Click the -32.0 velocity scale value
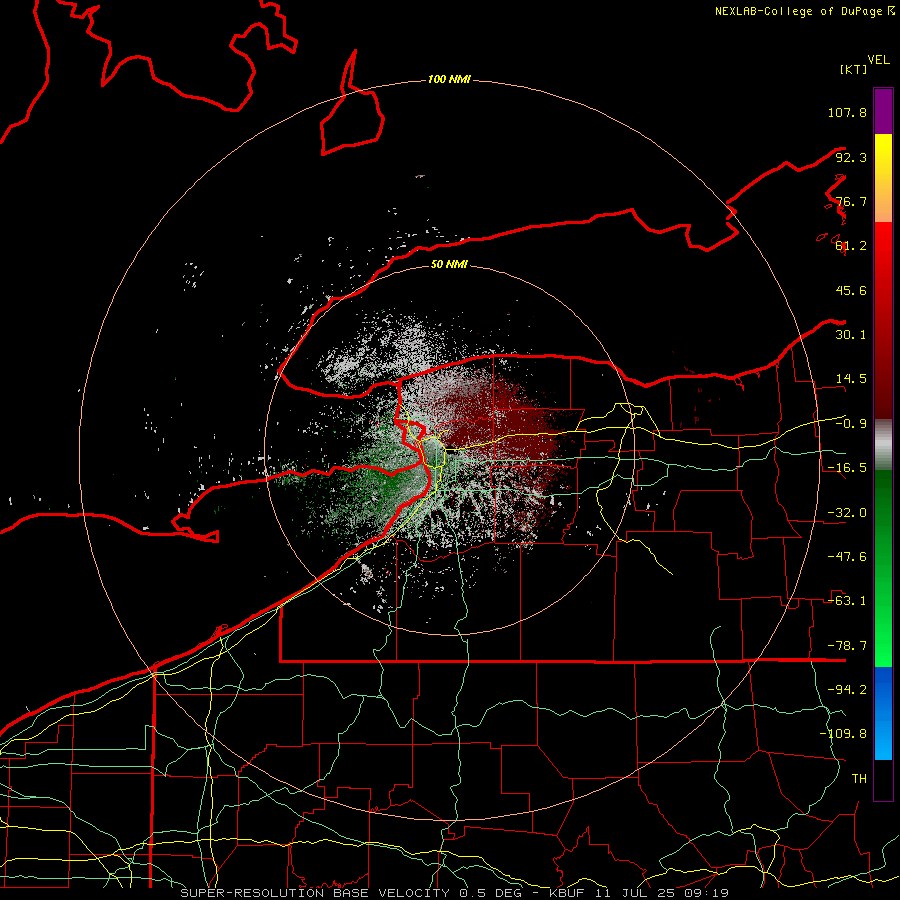The width and height of the screenshot is (900, 900). pyautogui.click(x=847, y=513)
